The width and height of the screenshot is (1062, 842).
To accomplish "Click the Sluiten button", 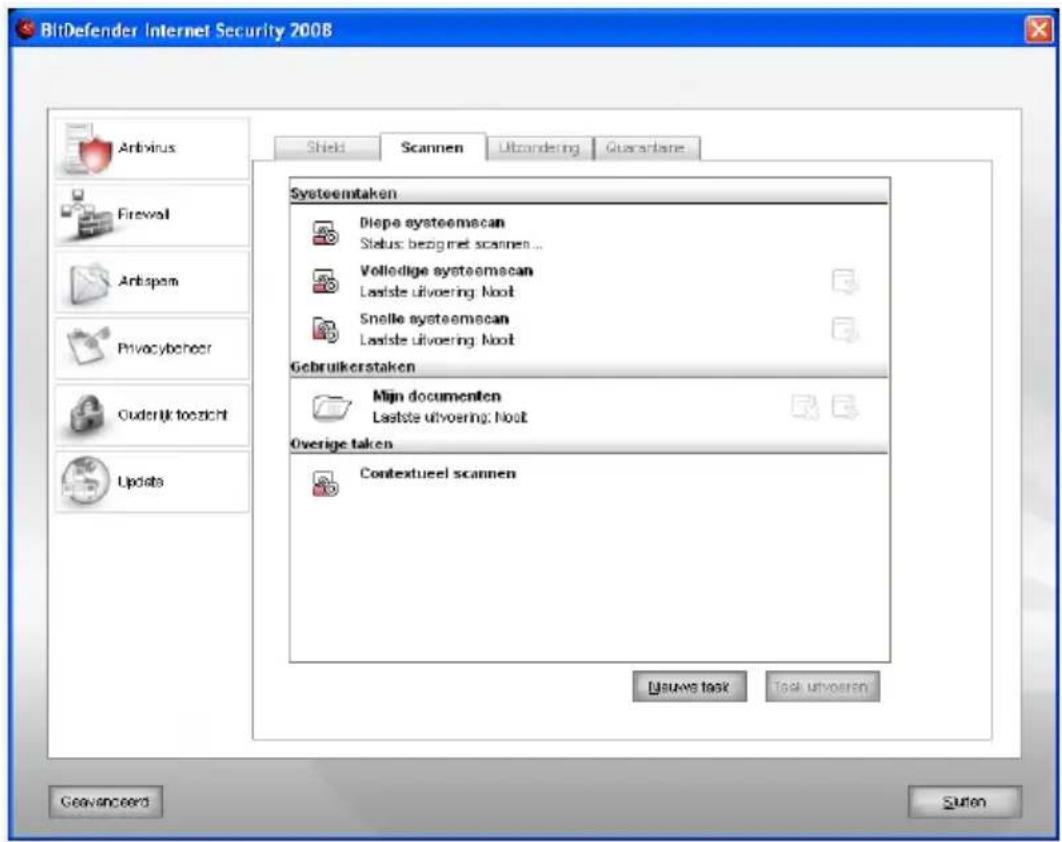I will pos(964,802).
